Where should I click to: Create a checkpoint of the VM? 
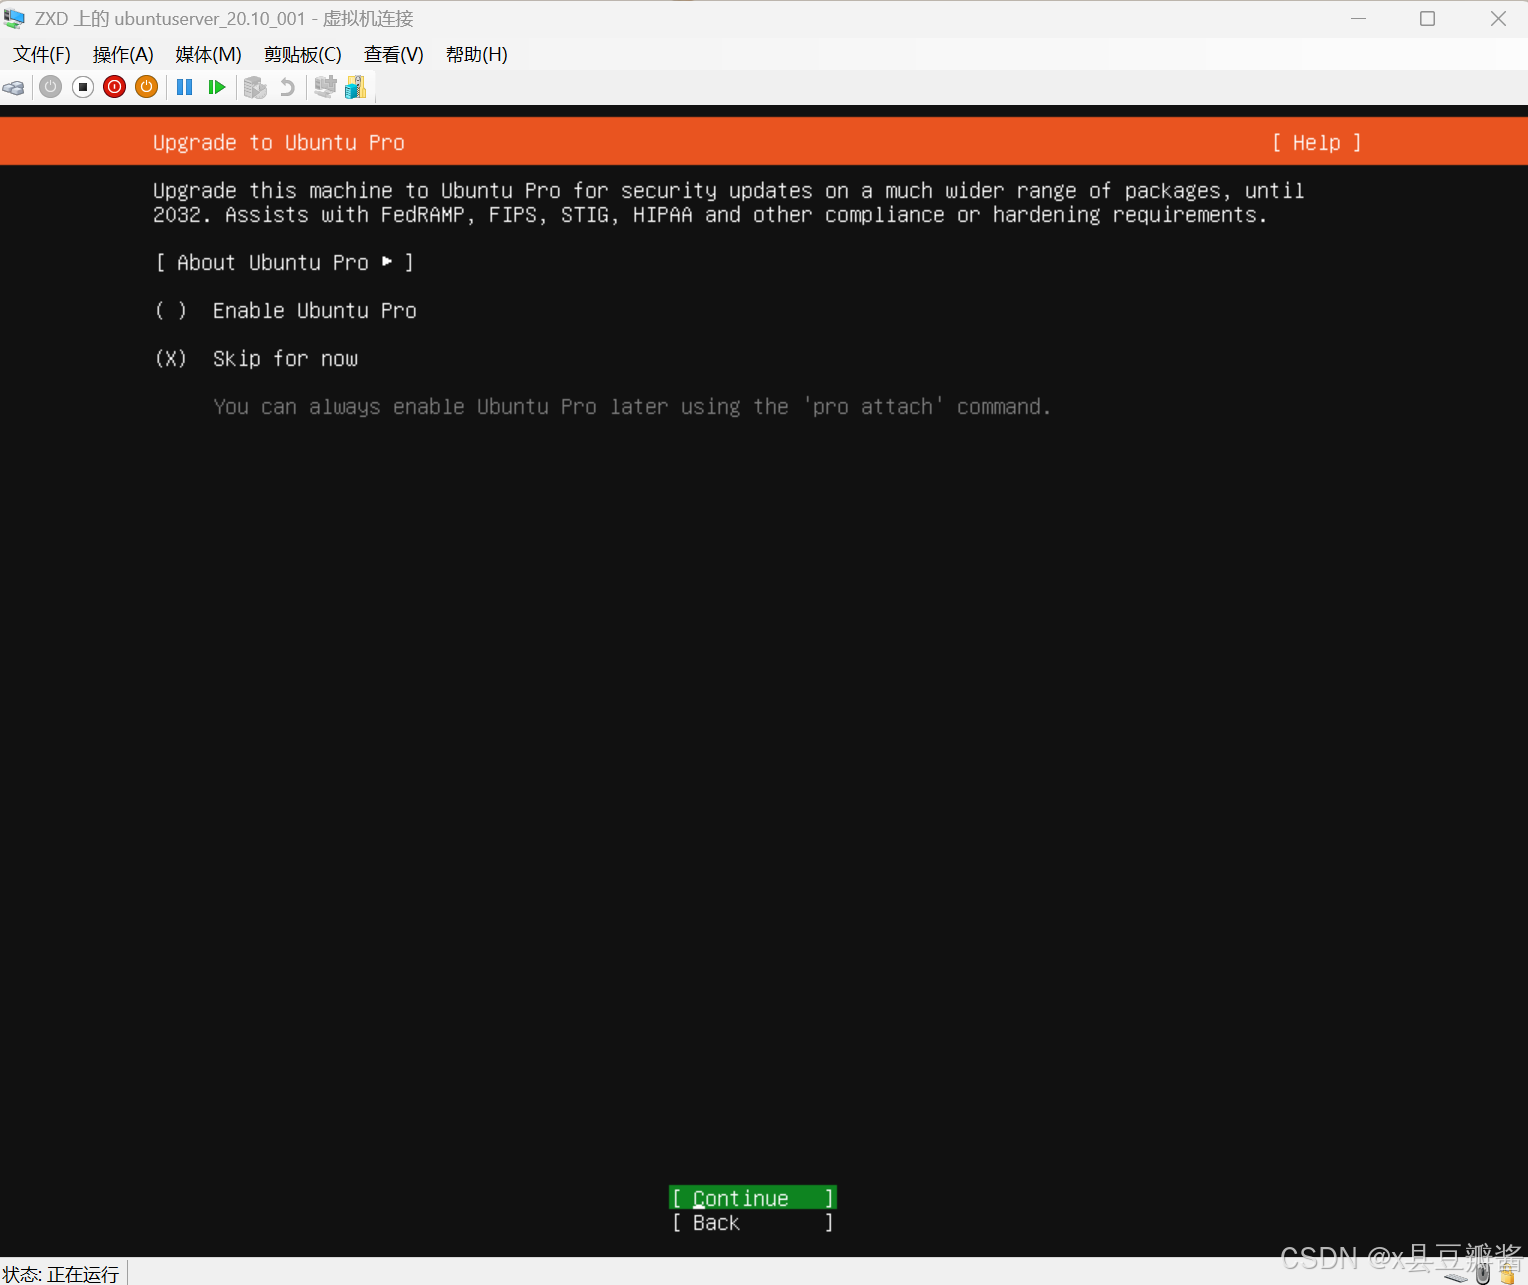[x=255, y=87]
